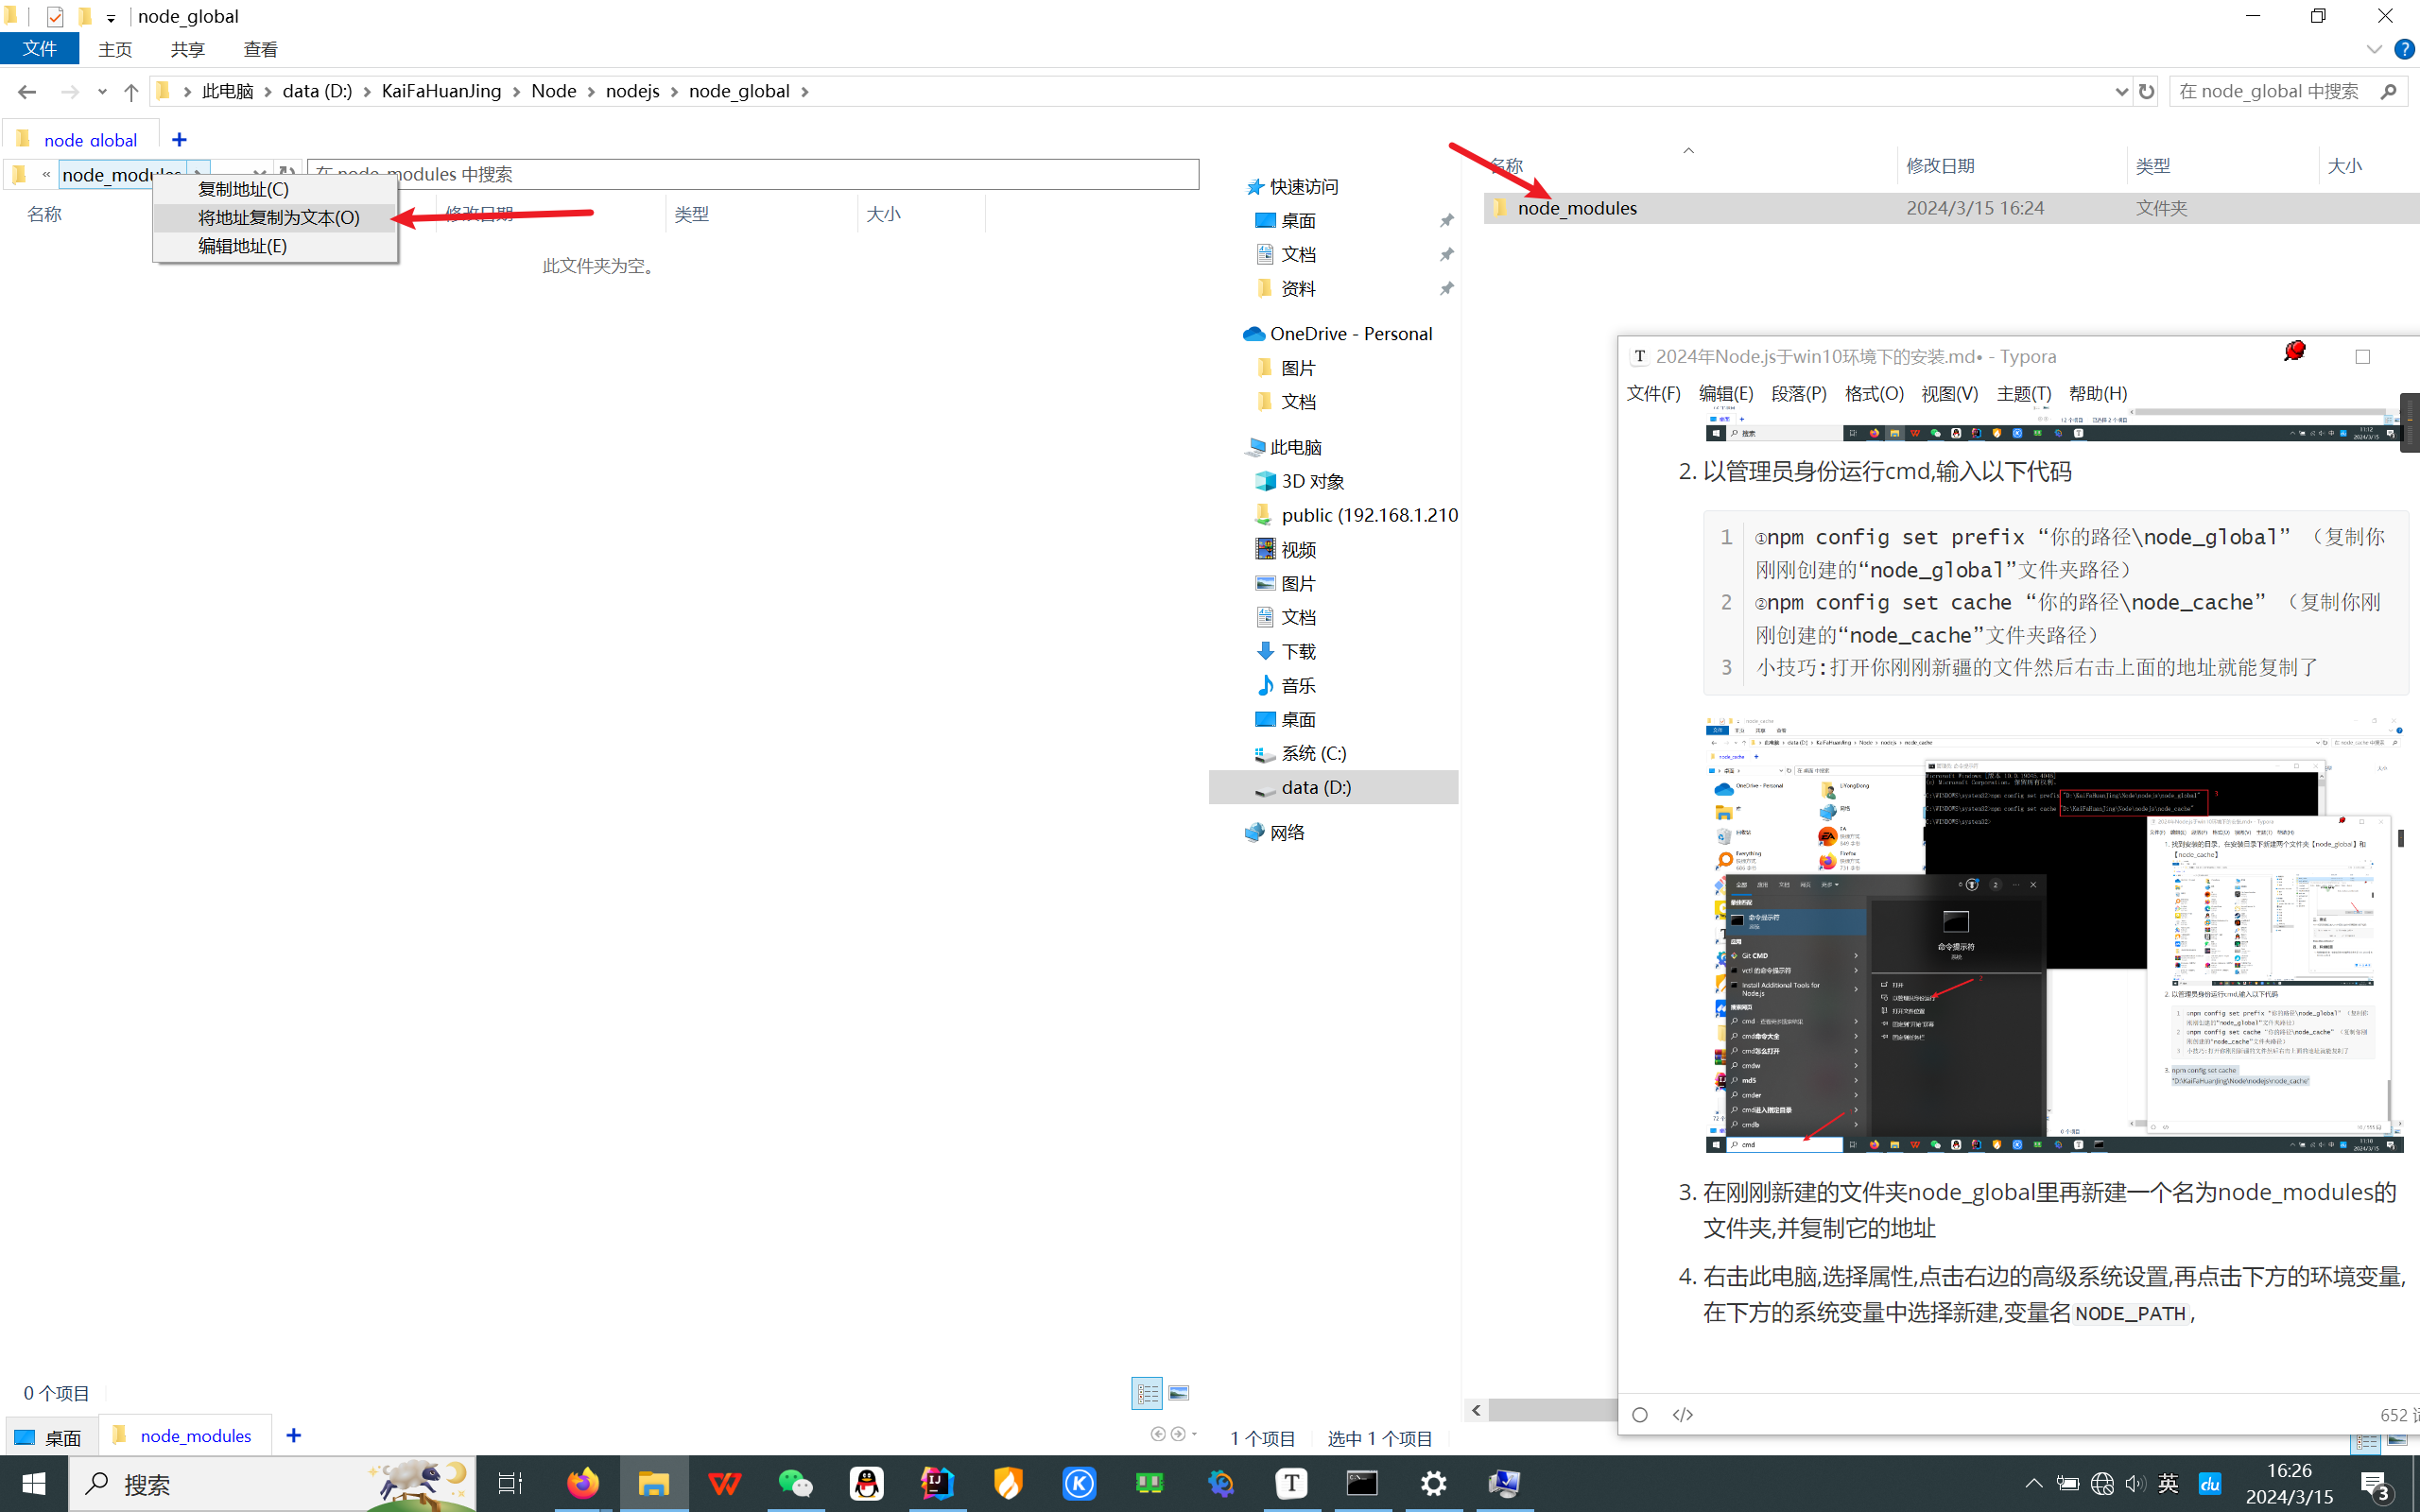
Task: Select 将地址复制为文本(O) from context menu
Action: 278,217
